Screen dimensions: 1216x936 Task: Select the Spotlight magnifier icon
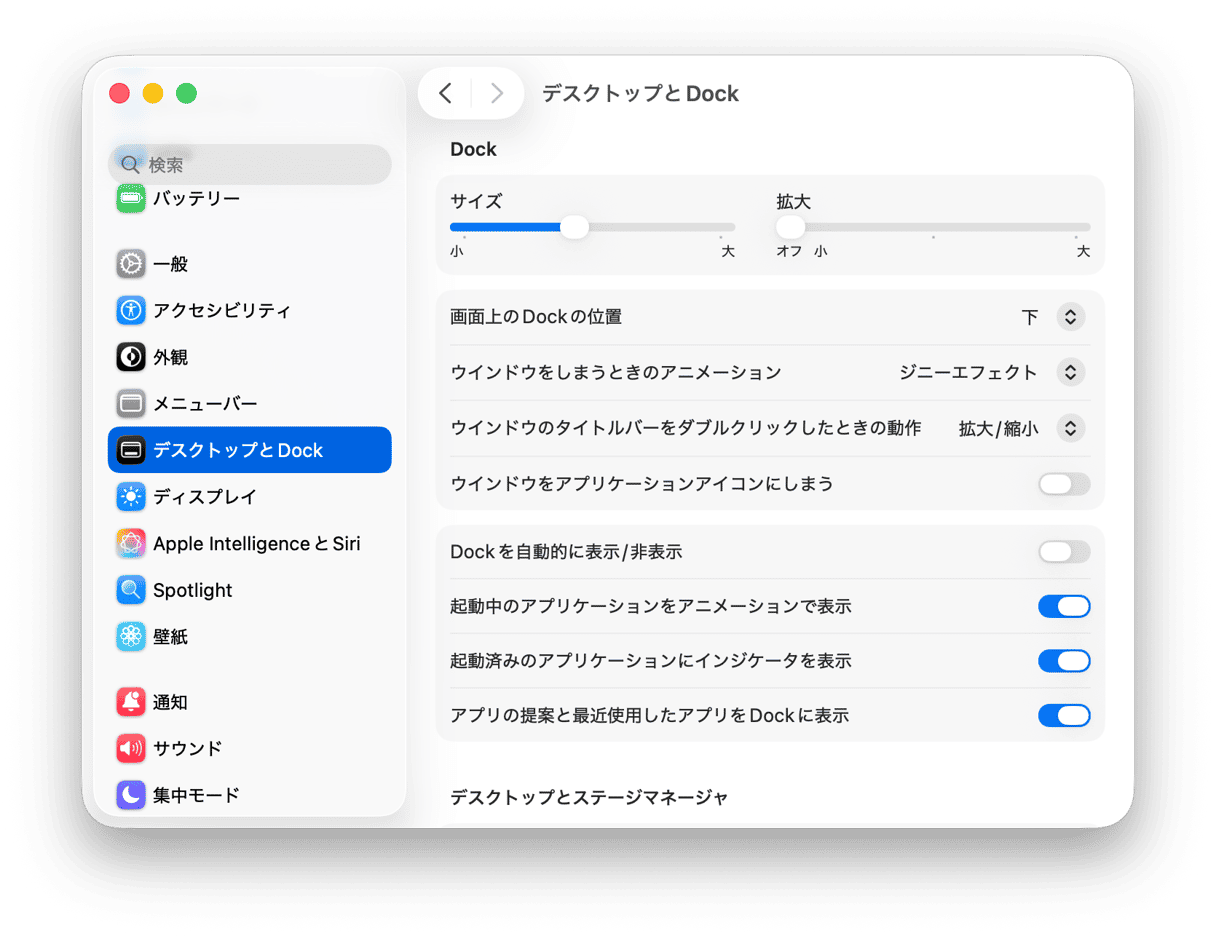coord(131,590)
